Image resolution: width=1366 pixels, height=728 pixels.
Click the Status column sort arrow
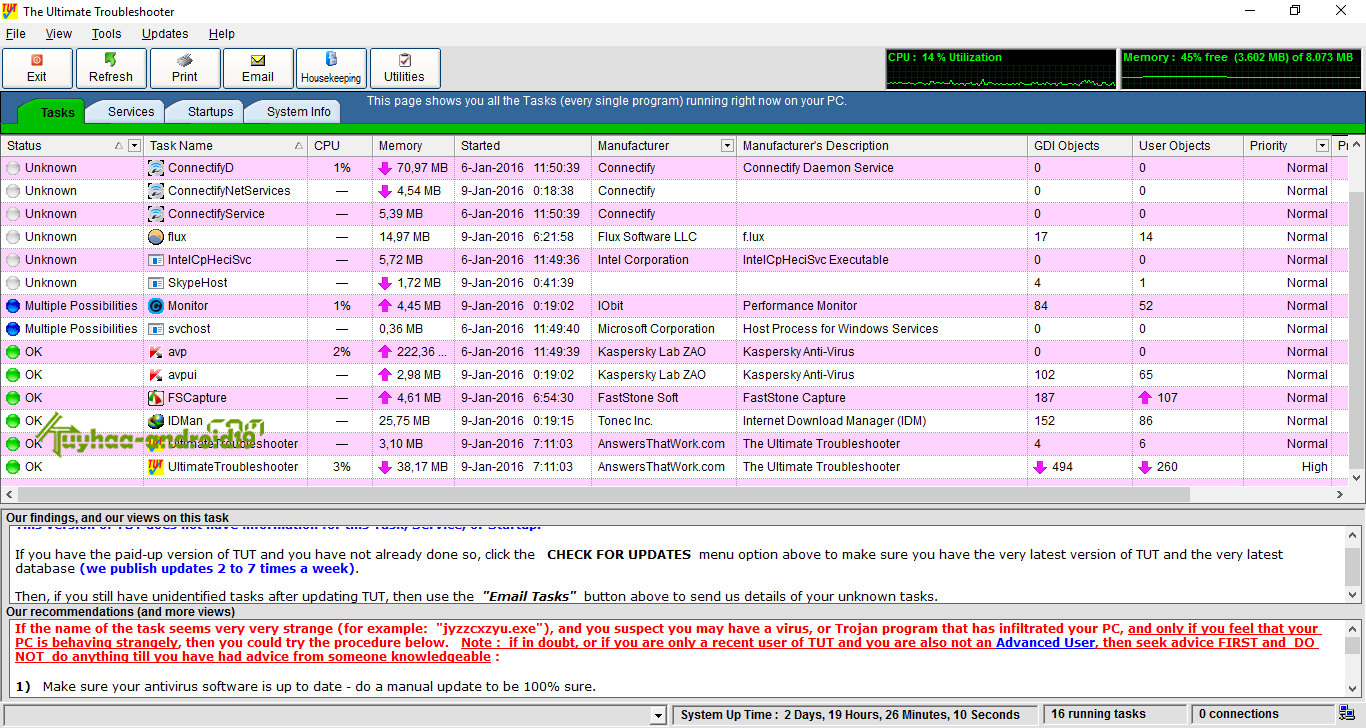point(119,146)
